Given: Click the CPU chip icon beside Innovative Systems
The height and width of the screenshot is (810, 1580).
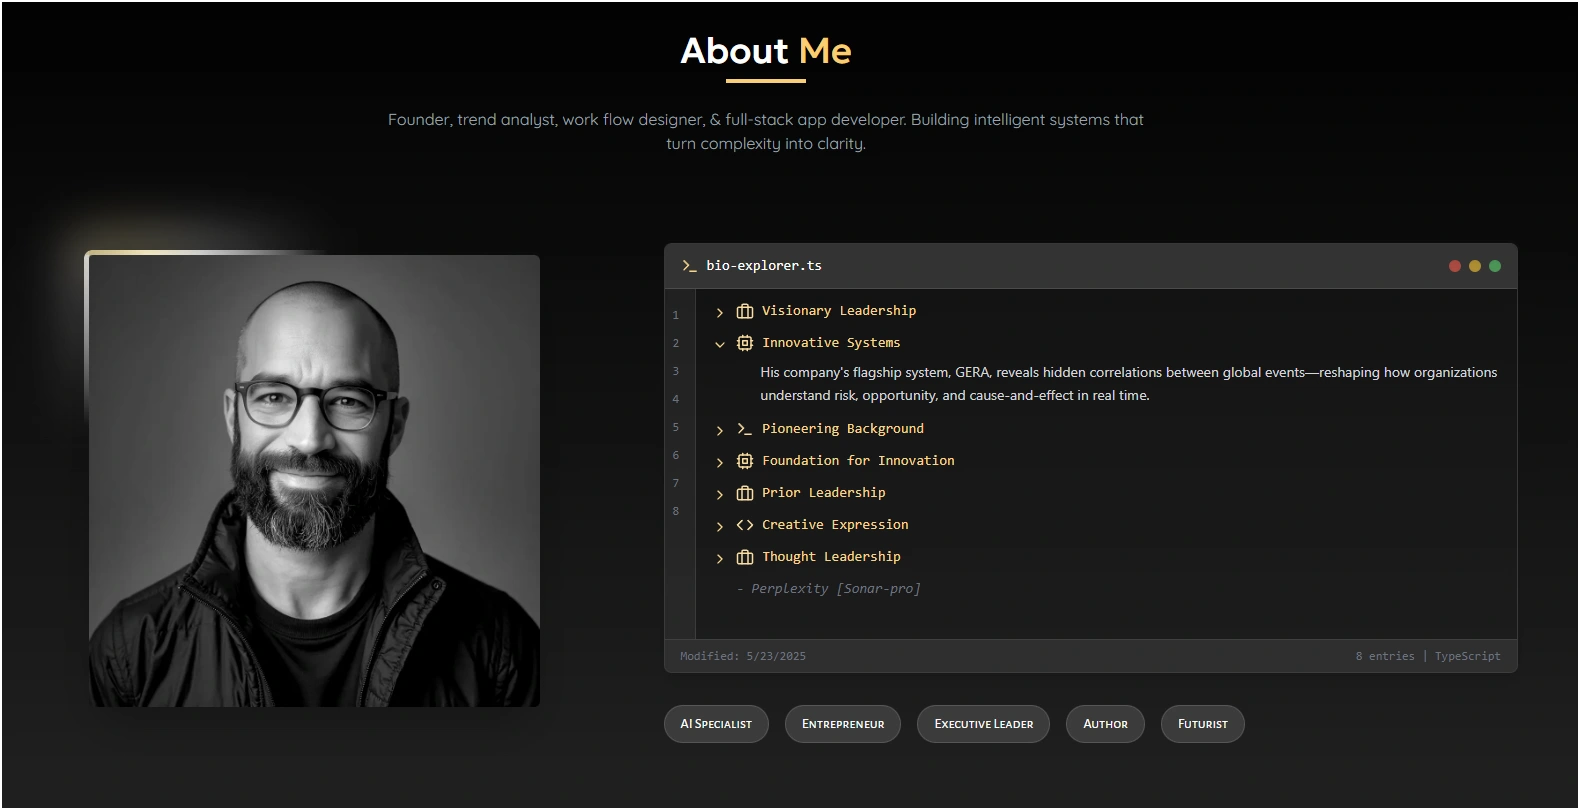Looking at the screenshot, I should click(x=745, y=343).
